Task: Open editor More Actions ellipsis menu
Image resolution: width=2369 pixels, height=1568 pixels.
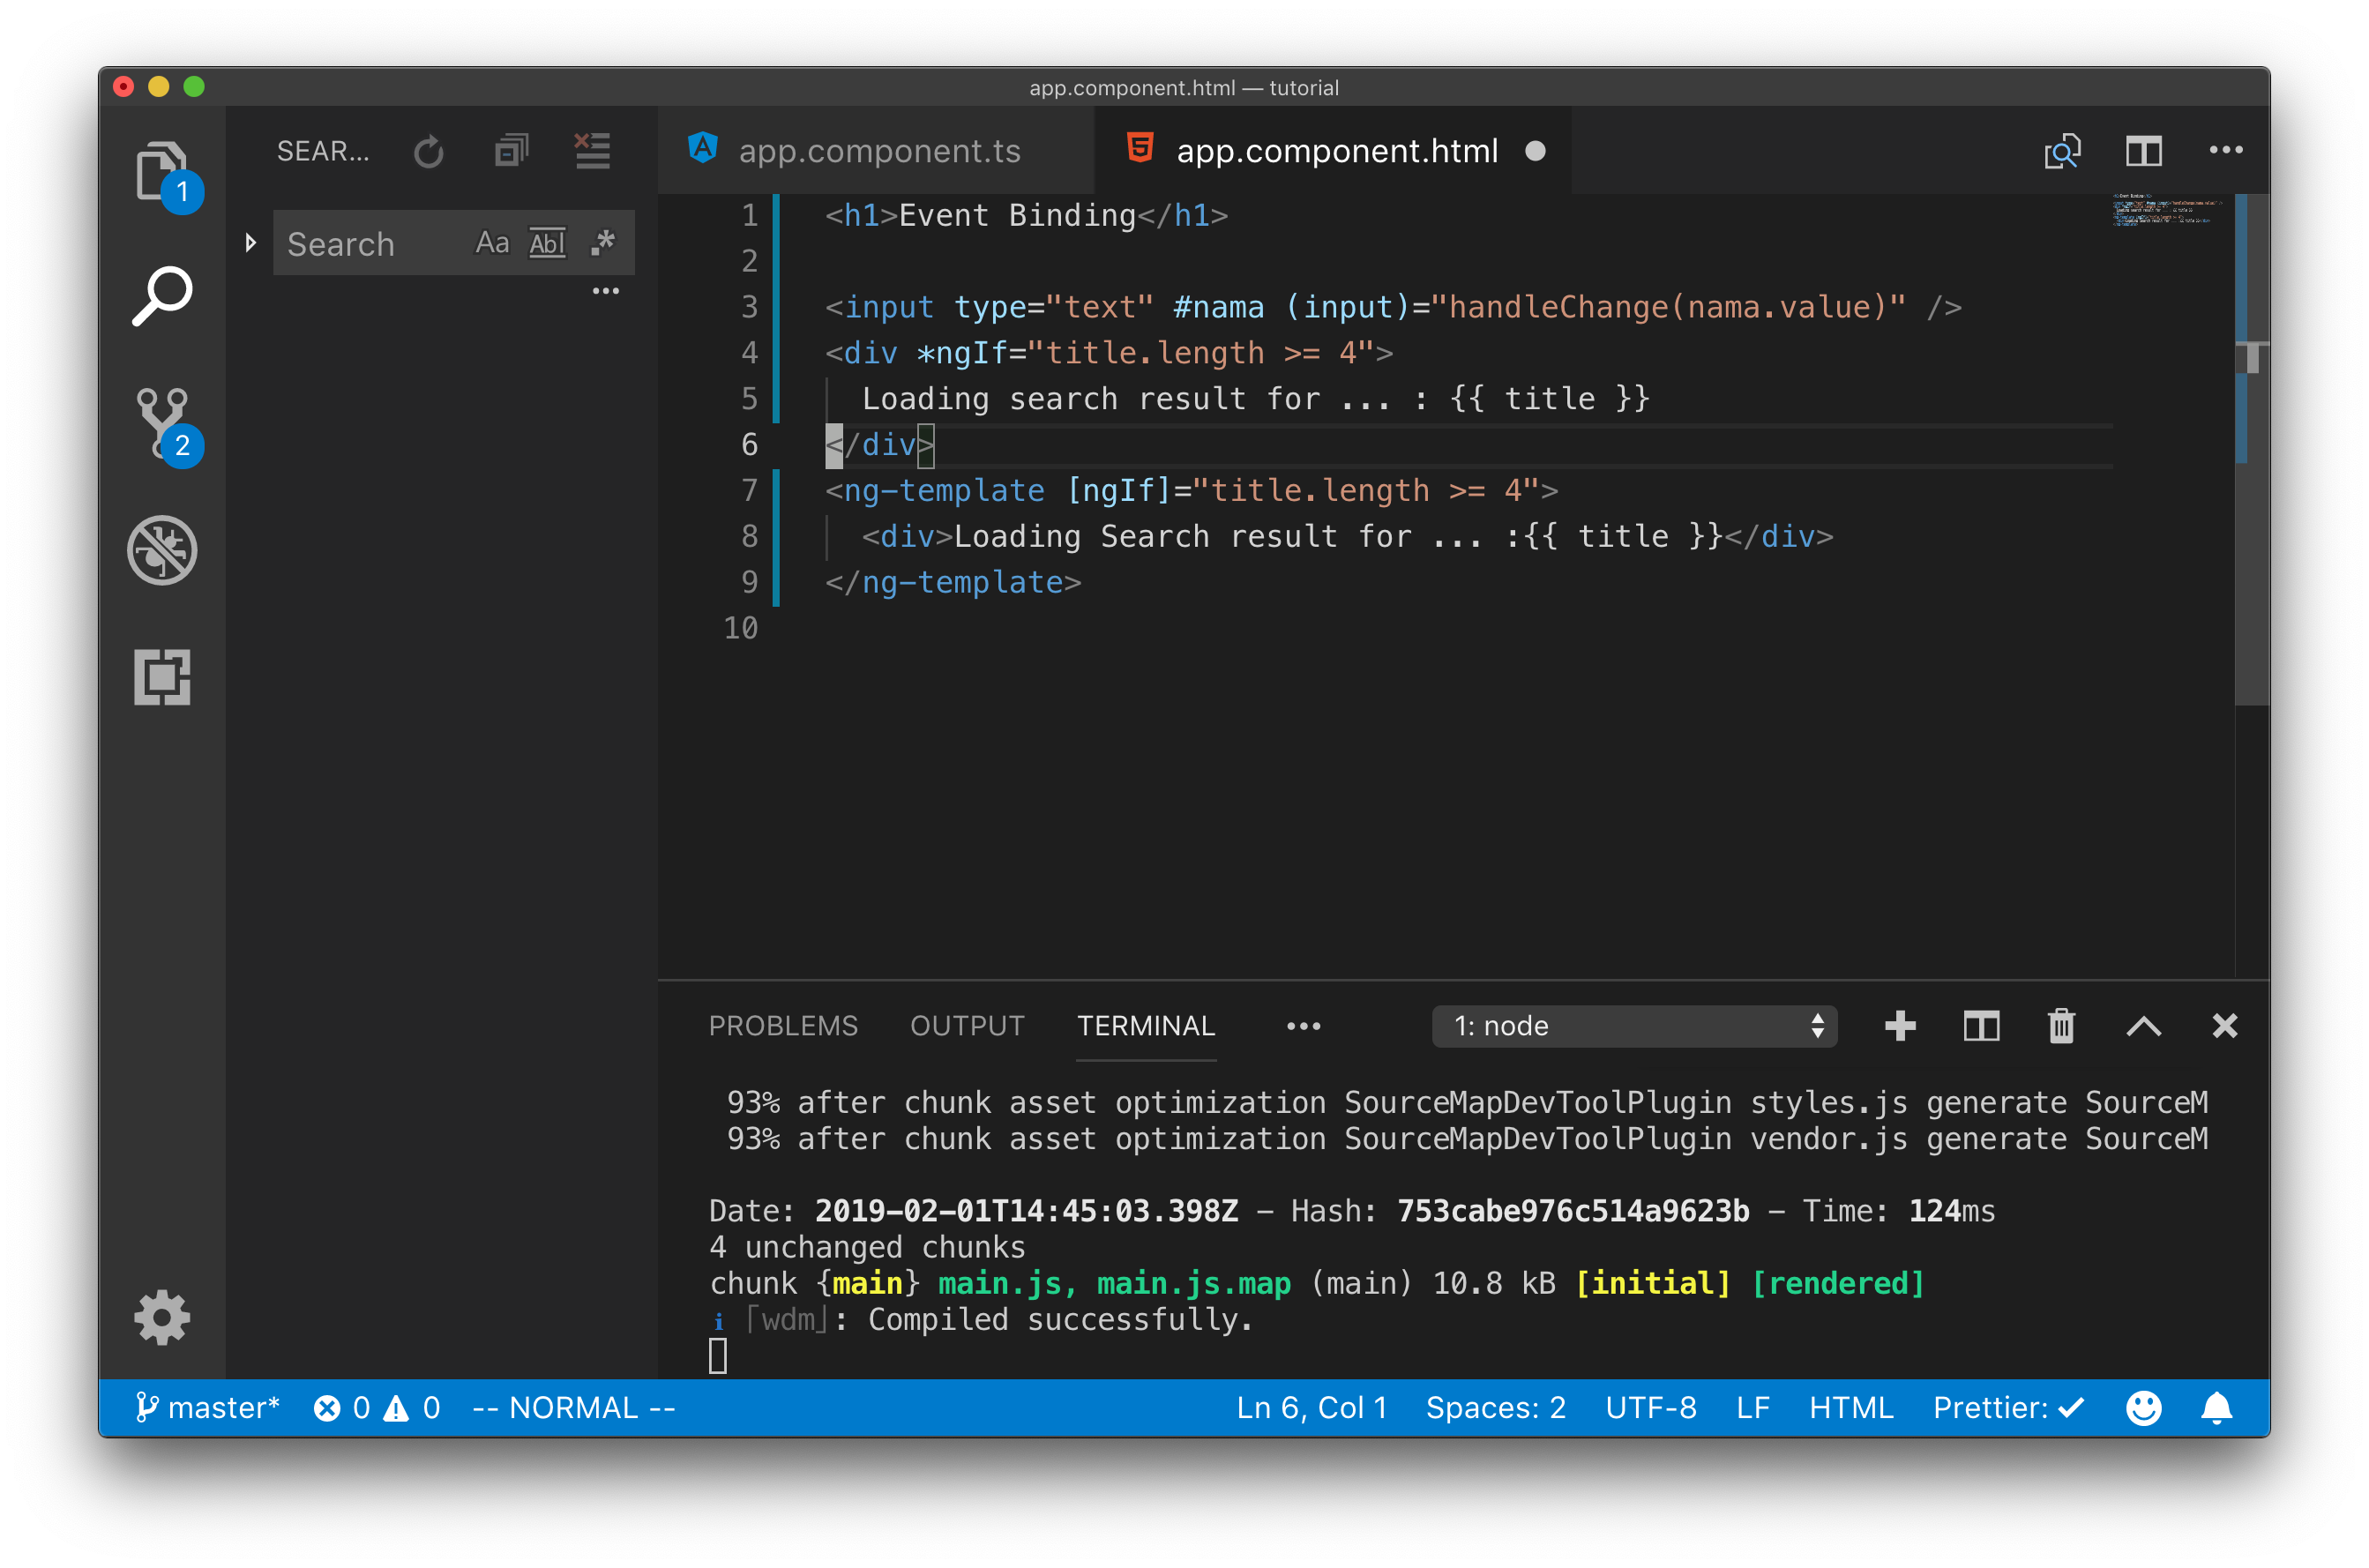Action: click(2225, 150)
